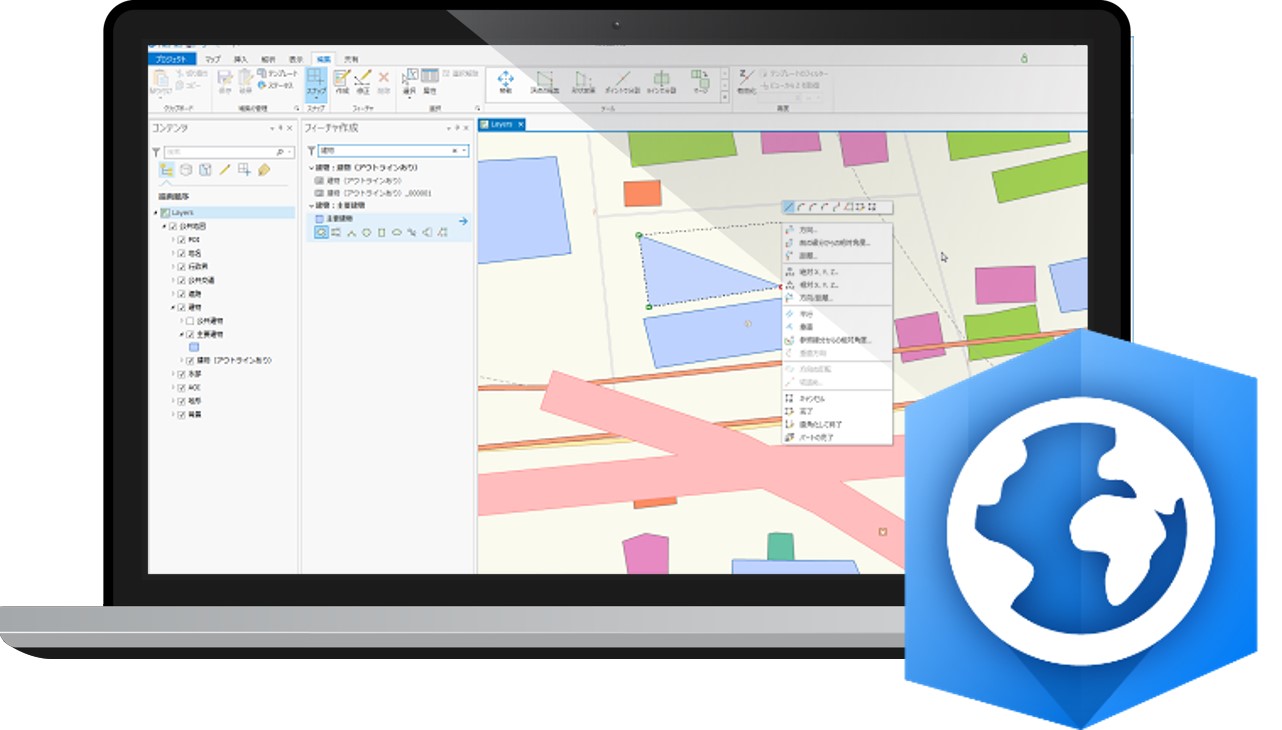Toggle the 行政界 layer checkbox
Viewport: 1282px width, 730px height.
(x=182, y=267)
